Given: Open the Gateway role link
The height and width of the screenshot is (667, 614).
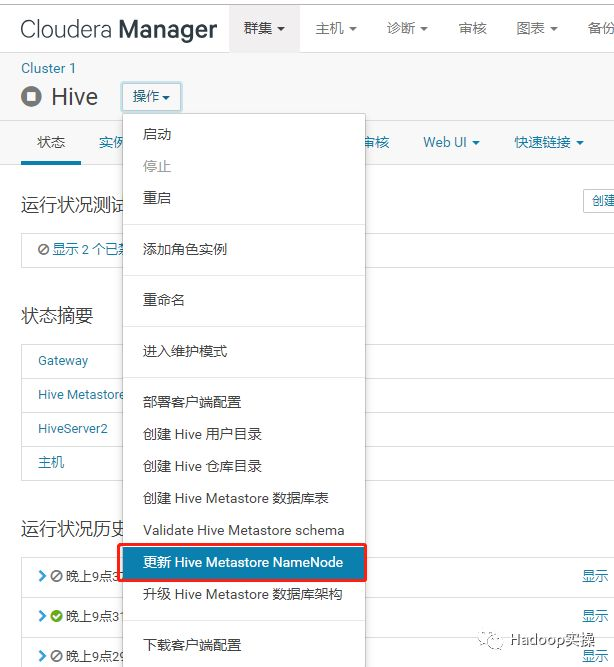Looking at the screenshot, I should (x=63, y=361).
